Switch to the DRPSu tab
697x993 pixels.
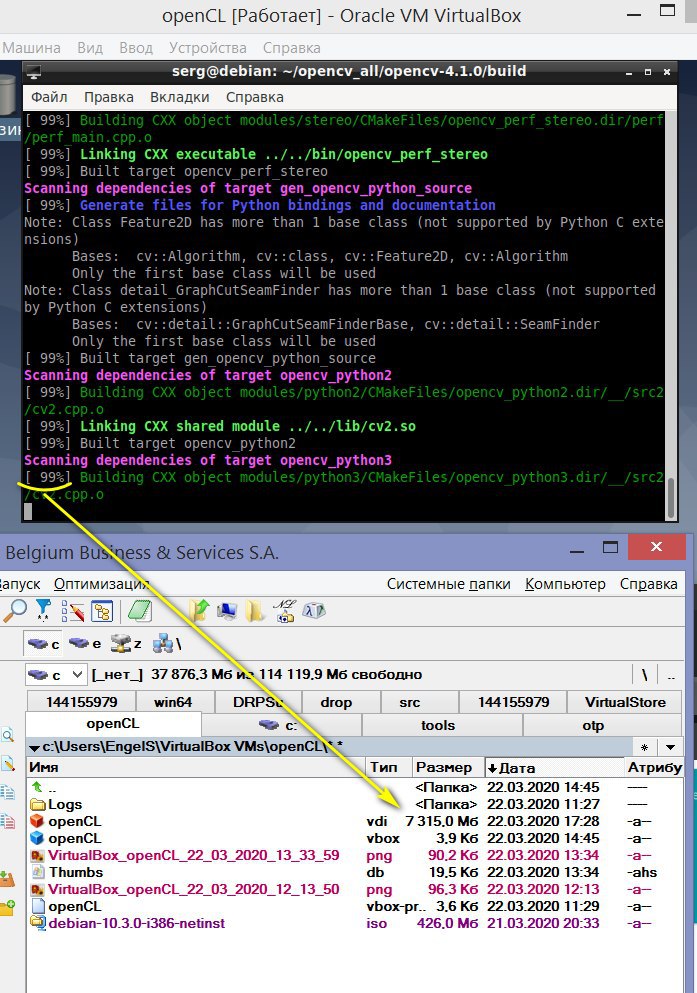[x=257, y=702]
